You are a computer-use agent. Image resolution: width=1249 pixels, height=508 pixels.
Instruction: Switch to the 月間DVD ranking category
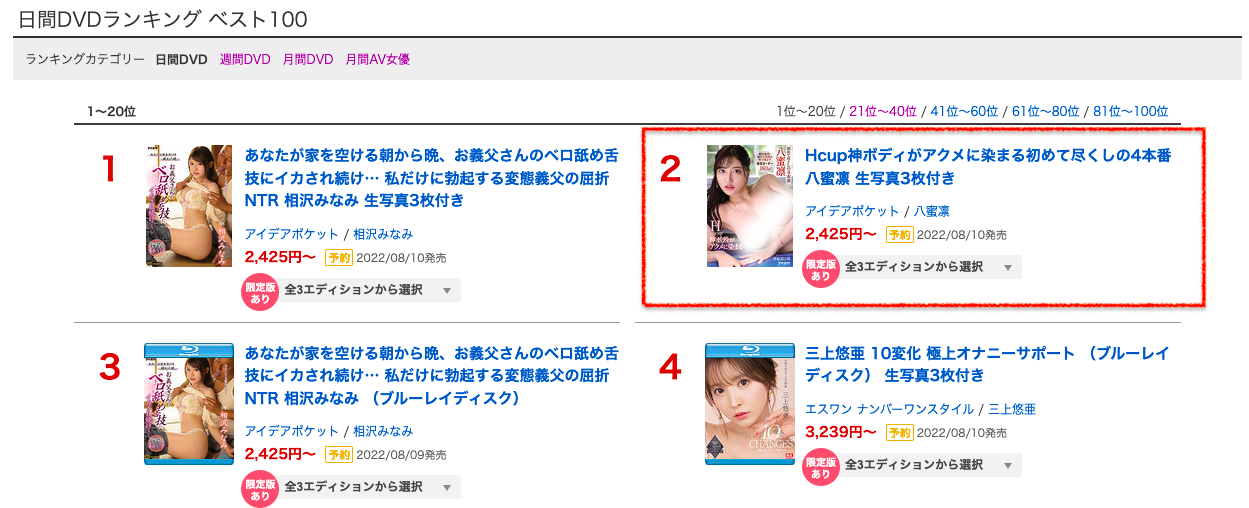pyautogui.click(x=308, y=59)
